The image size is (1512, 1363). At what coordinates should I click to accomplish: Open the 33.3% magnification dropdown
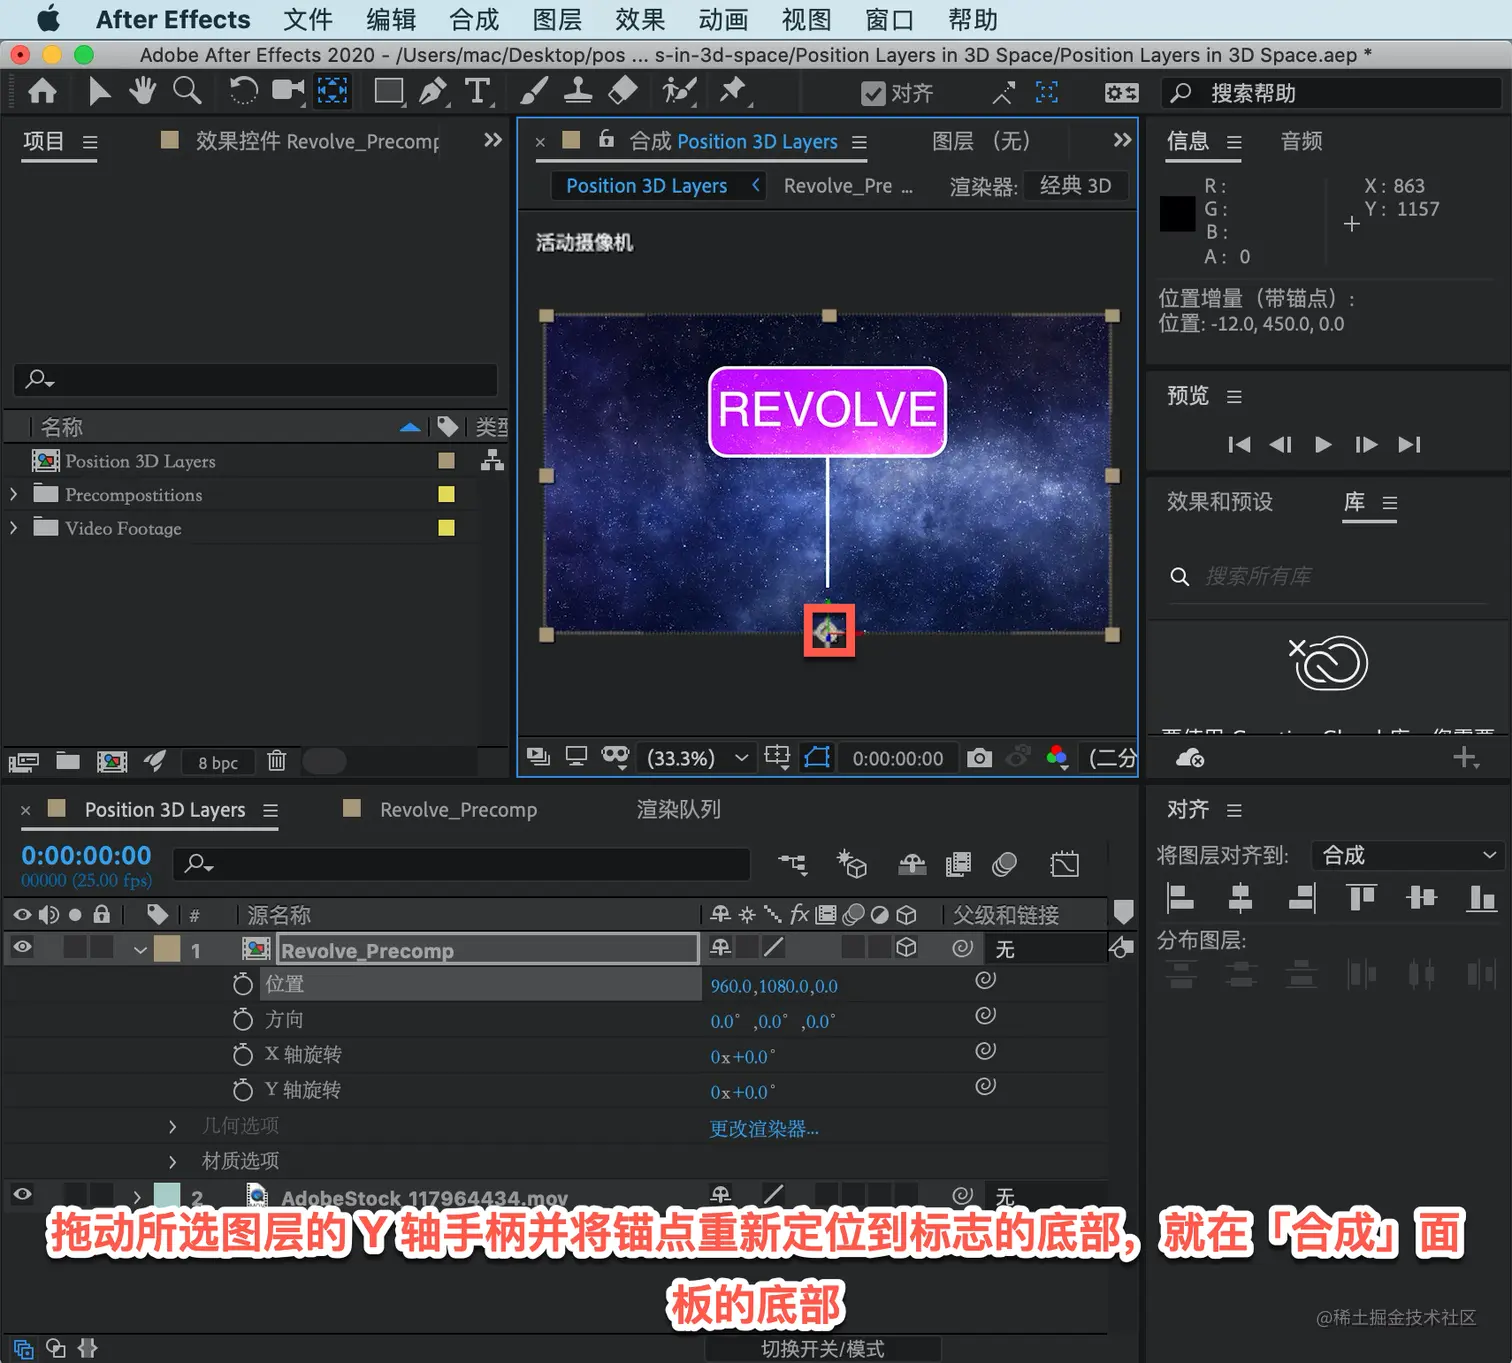coord(697,758)
